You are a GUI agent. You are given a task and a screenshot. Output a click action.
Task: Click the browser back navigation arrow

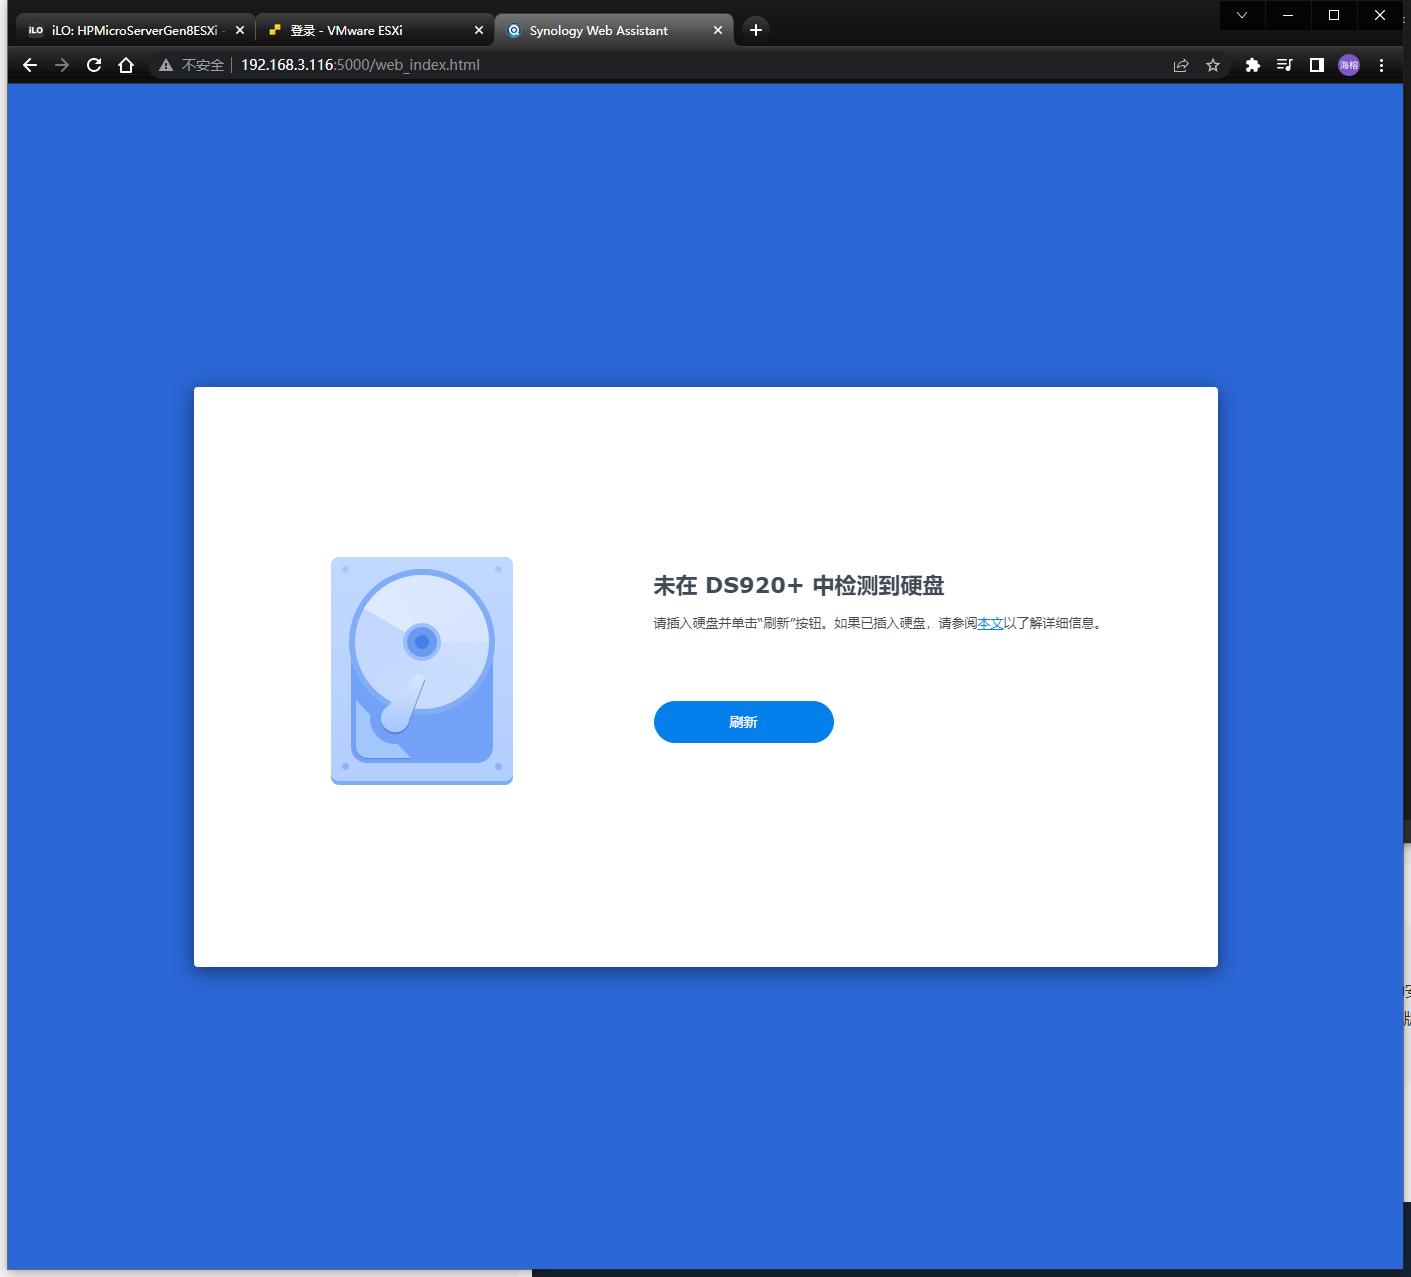[29, 65]
